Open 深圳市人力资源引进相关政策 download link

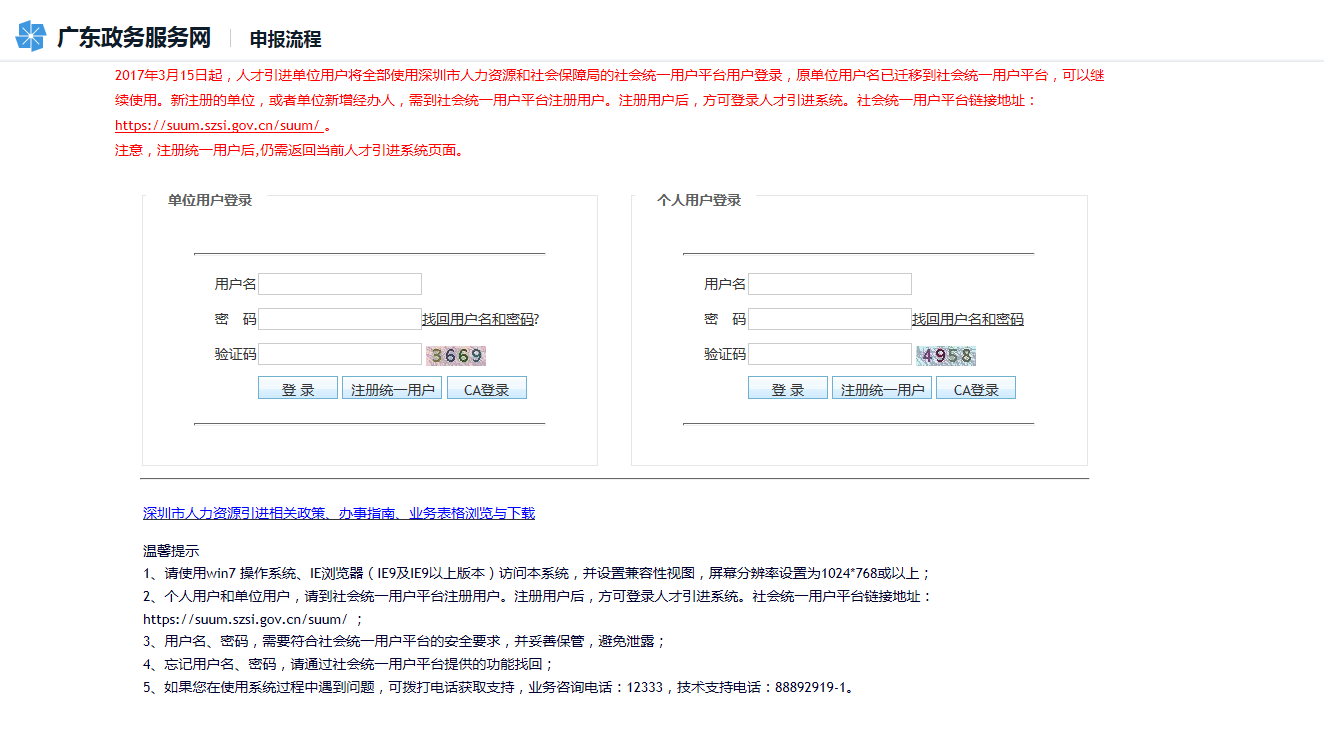(339, 513)
